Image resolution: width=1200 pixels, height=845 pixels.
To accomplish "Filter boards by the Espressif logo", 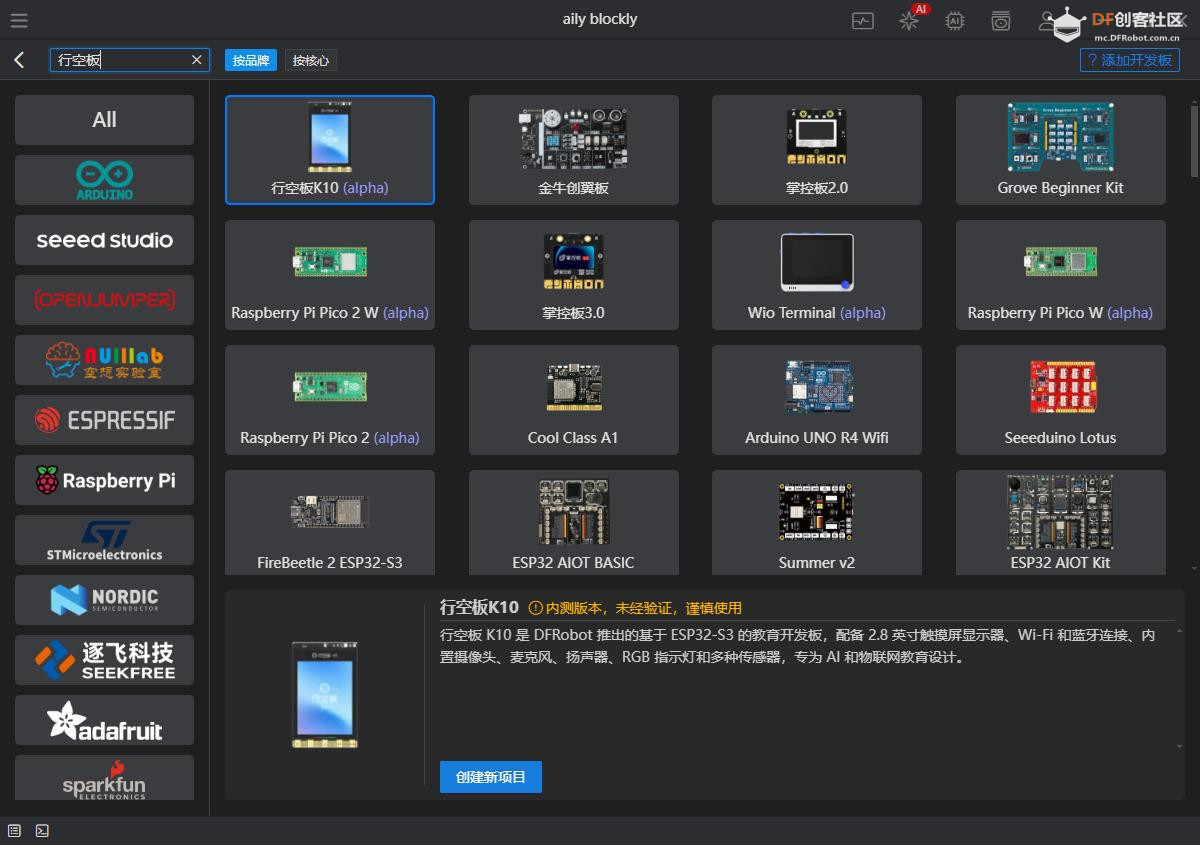I will [x=104, y=420].
